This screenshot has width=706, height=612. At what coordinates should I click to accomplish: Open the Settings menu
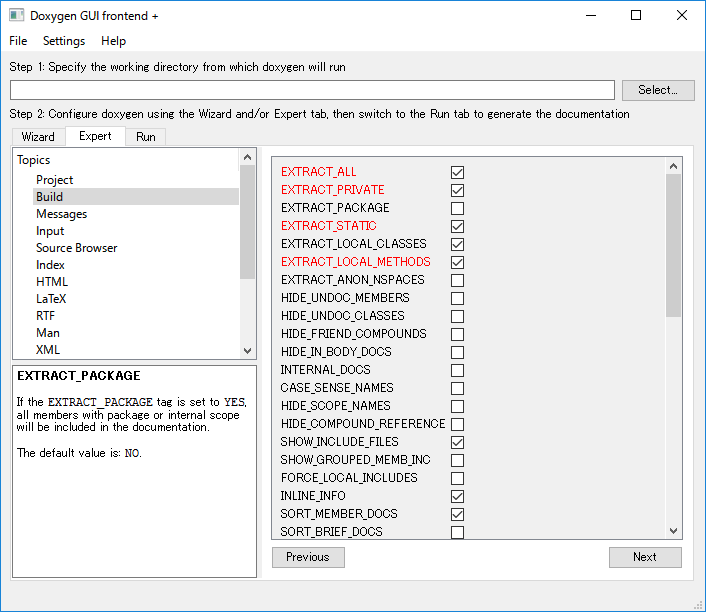64,41
